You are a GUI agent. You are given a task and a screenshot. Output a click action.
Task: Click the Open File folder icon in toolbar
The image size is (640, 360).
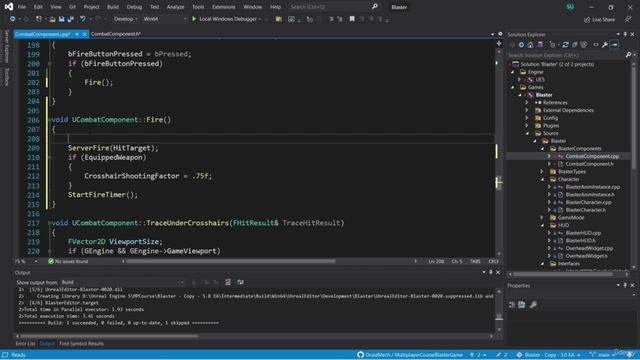click(52, 19)
